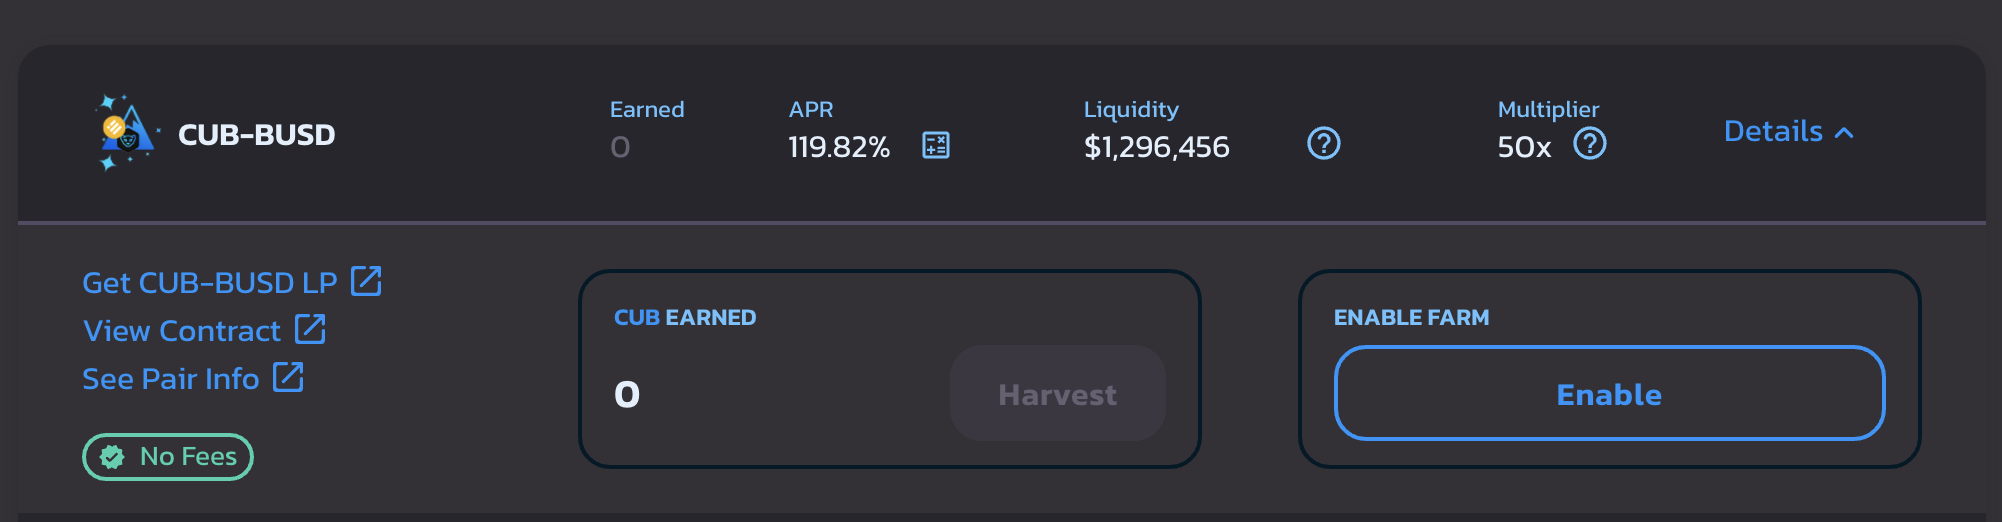Click the Multiplier help question mark

(x=1589, y=144)
